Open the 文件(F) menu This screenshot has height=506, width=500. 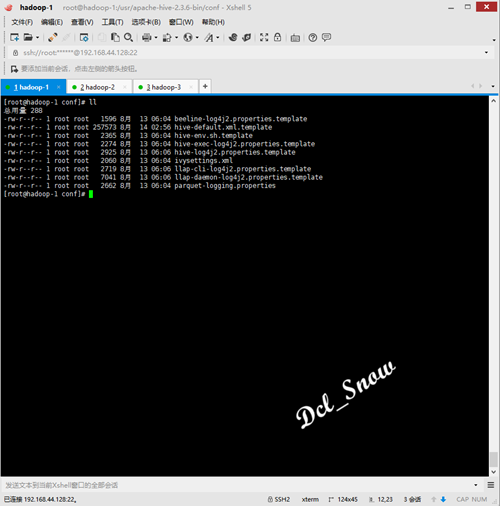[x=22, y=22]
